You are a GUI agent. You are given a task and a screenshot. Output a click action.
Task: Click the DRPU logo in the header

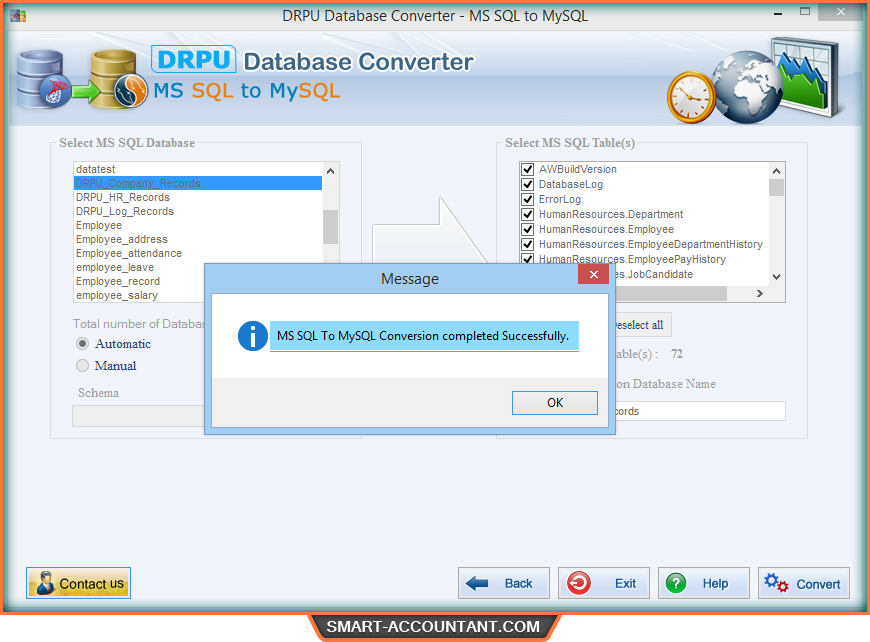pos(194,59)
